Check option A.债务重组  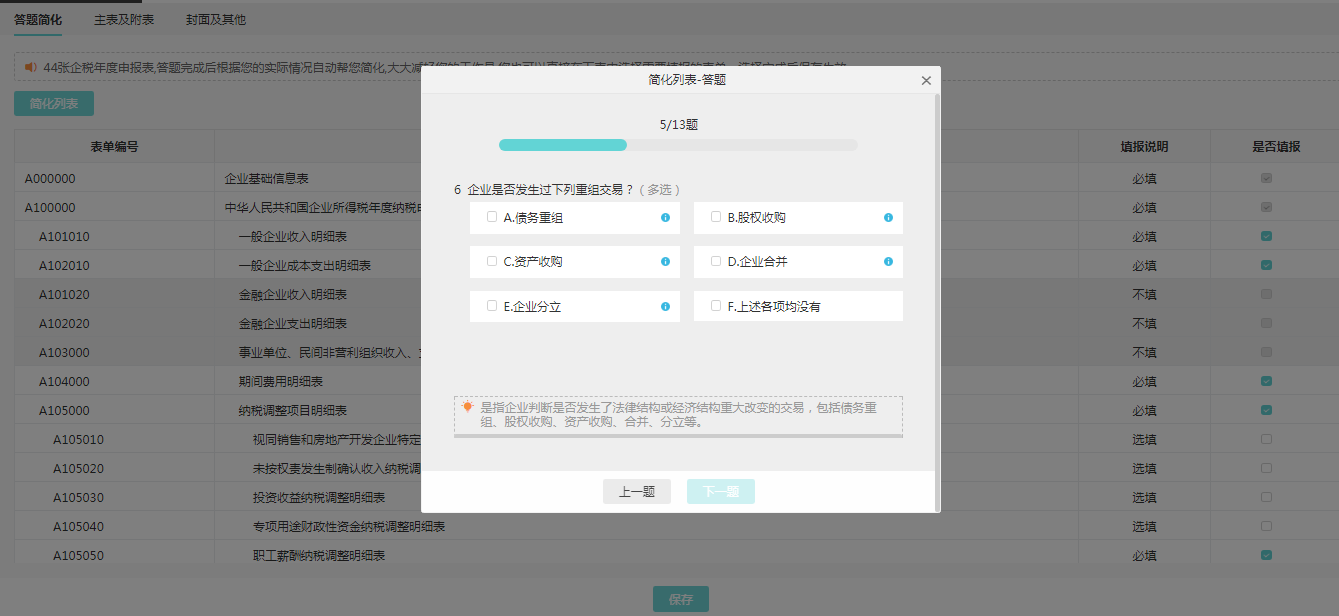coord(492,217)
